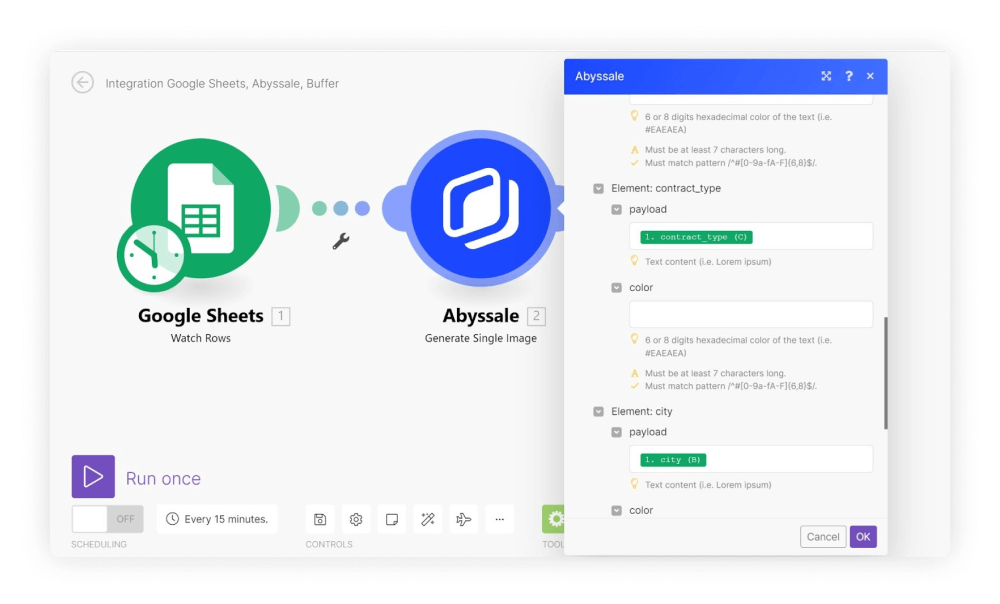
Task: Confirm with the OK button
Action: pos(863,536)
